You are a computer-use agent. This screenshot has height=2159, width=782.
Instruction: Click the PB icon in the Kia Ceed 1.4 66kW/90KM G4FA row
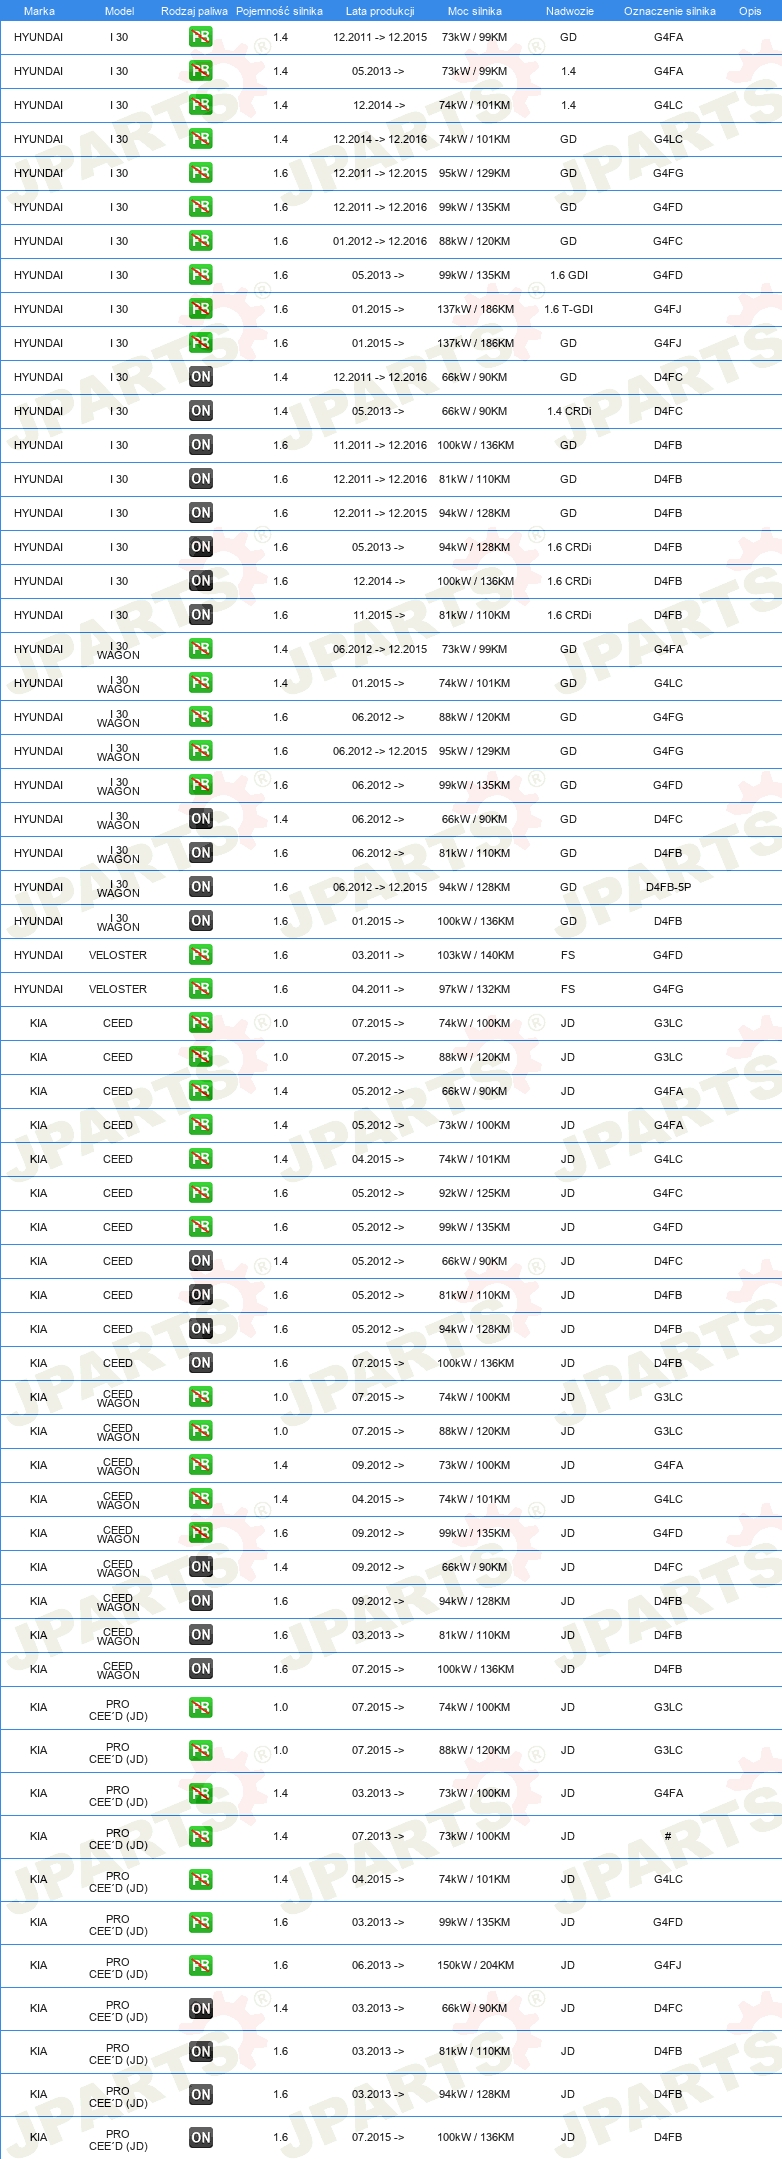click(201, 1091)
